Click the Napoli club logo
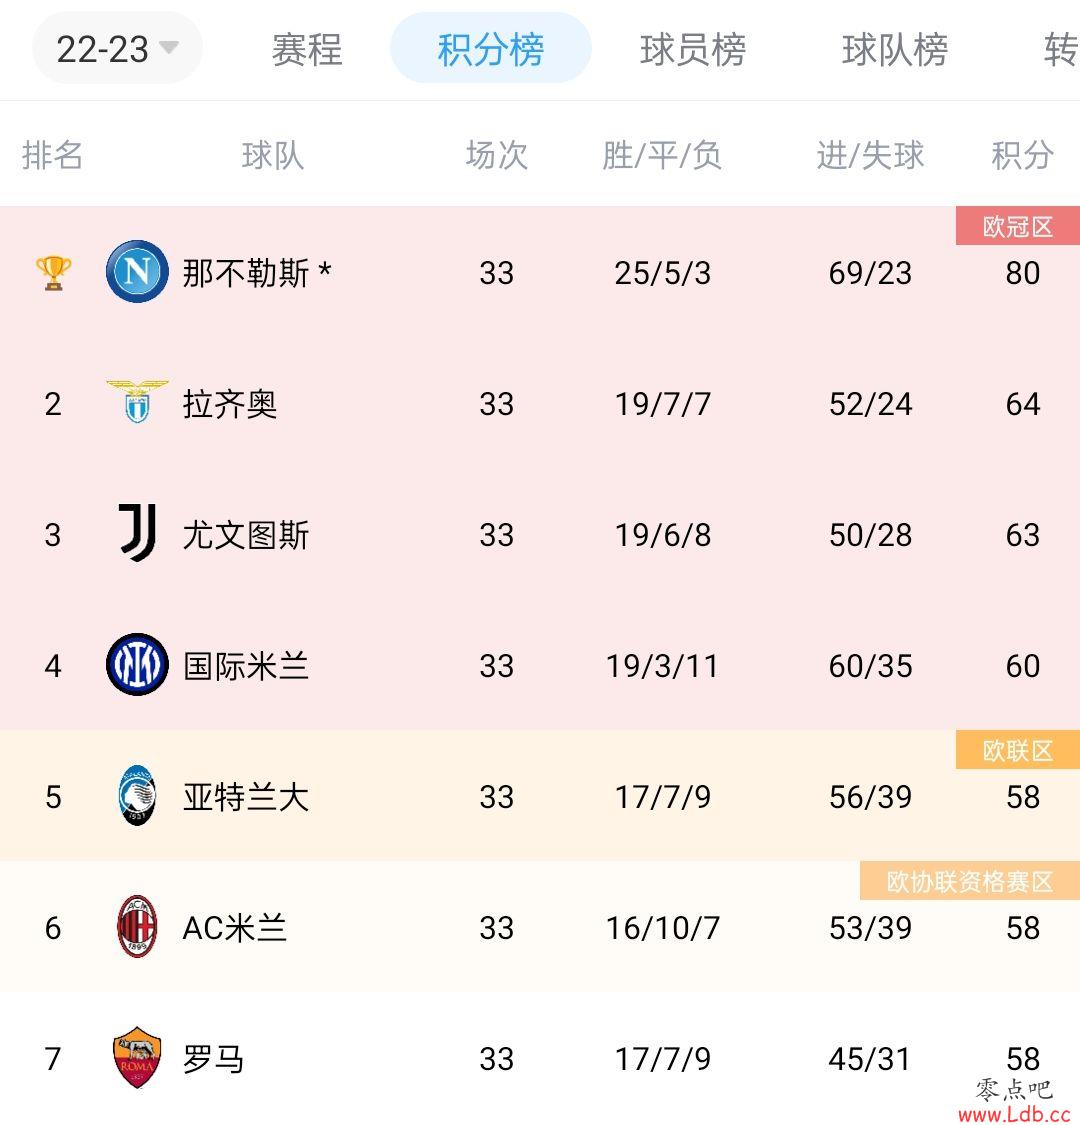Image resolution: width=1080 pixels, height=1125 pixels. click(137, 271)
